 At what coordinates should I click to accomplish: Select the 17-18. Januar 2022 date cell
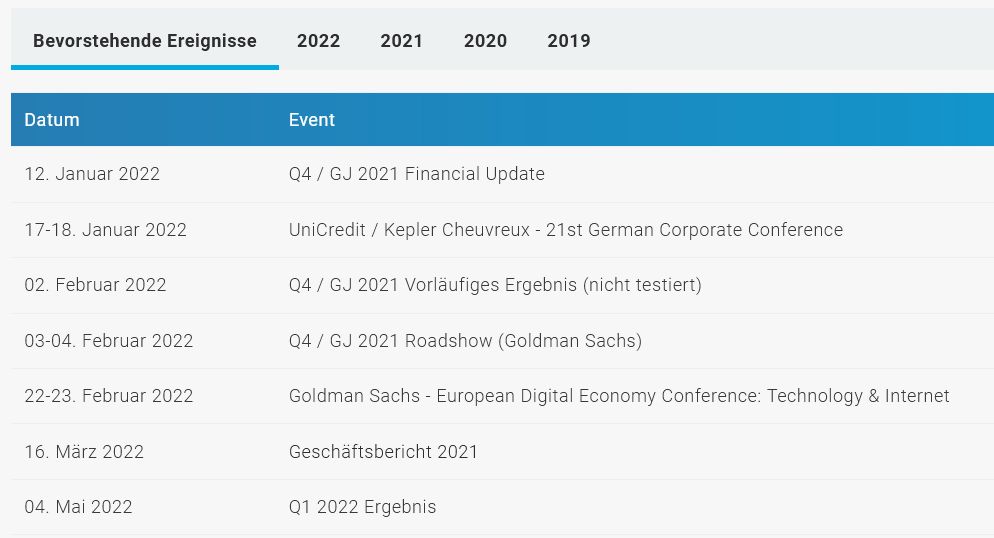click(105, 230)
